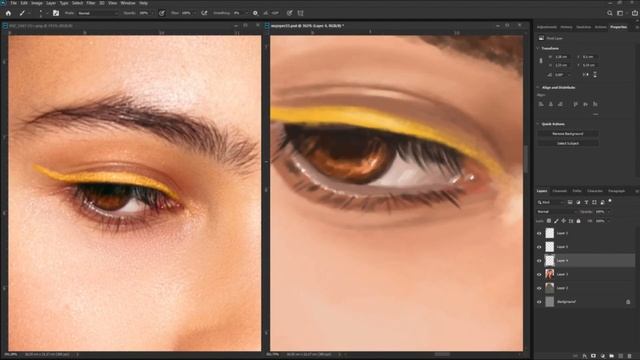Turn layer filtering on or off
The image size is (640, 360).
[610, 201]
